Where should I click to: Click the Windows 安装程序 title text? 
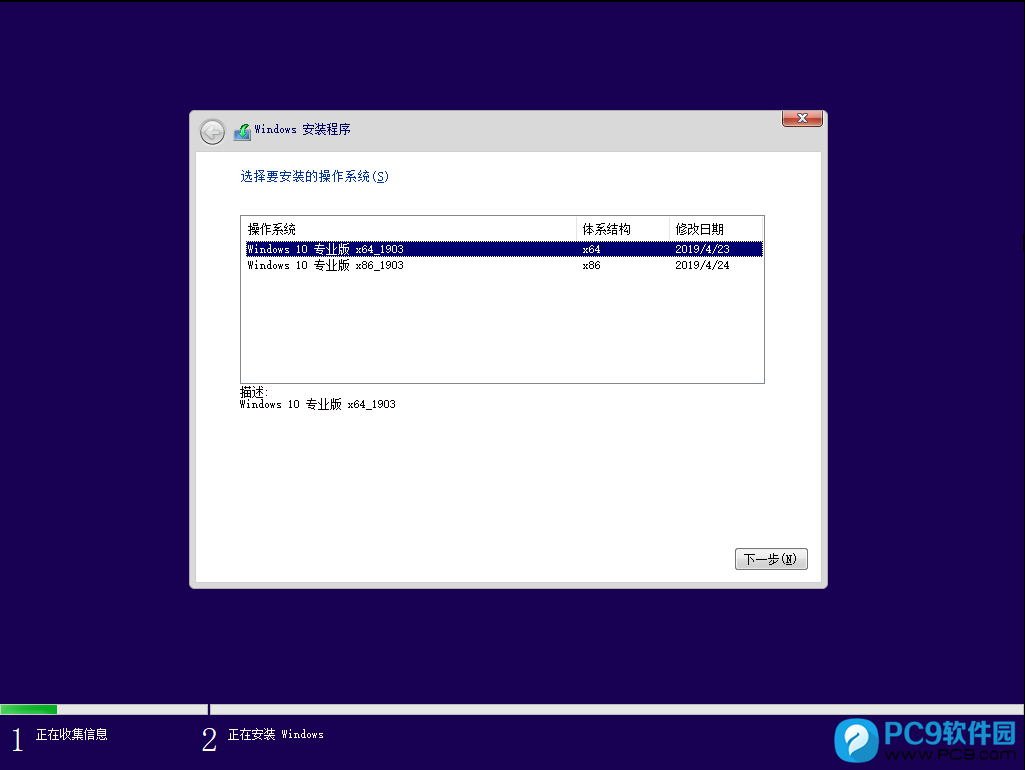[x=302, y=129]
